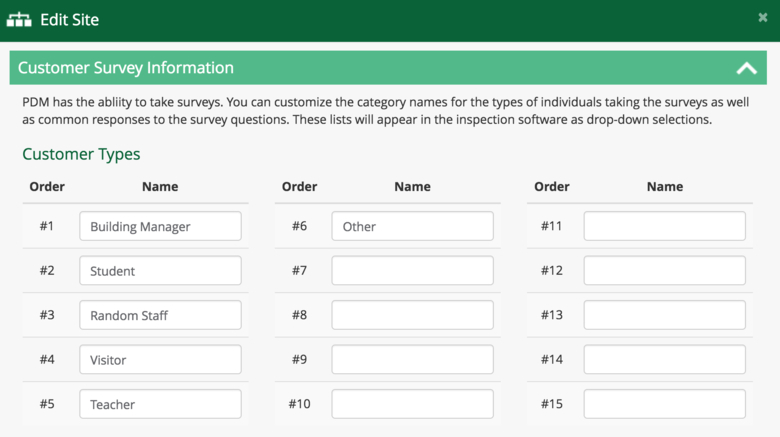Select the empty name field for #8
The height and width of the screenshot is (437, 780).
(412, 315)
